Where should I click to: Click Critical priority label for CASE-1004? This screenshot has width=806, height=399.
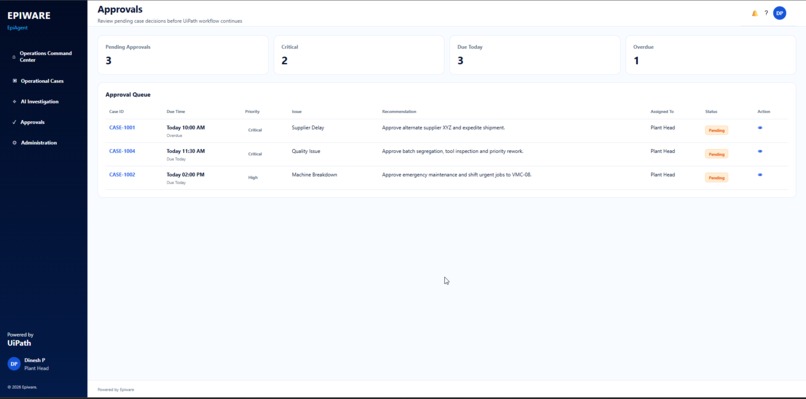(255, 154)
